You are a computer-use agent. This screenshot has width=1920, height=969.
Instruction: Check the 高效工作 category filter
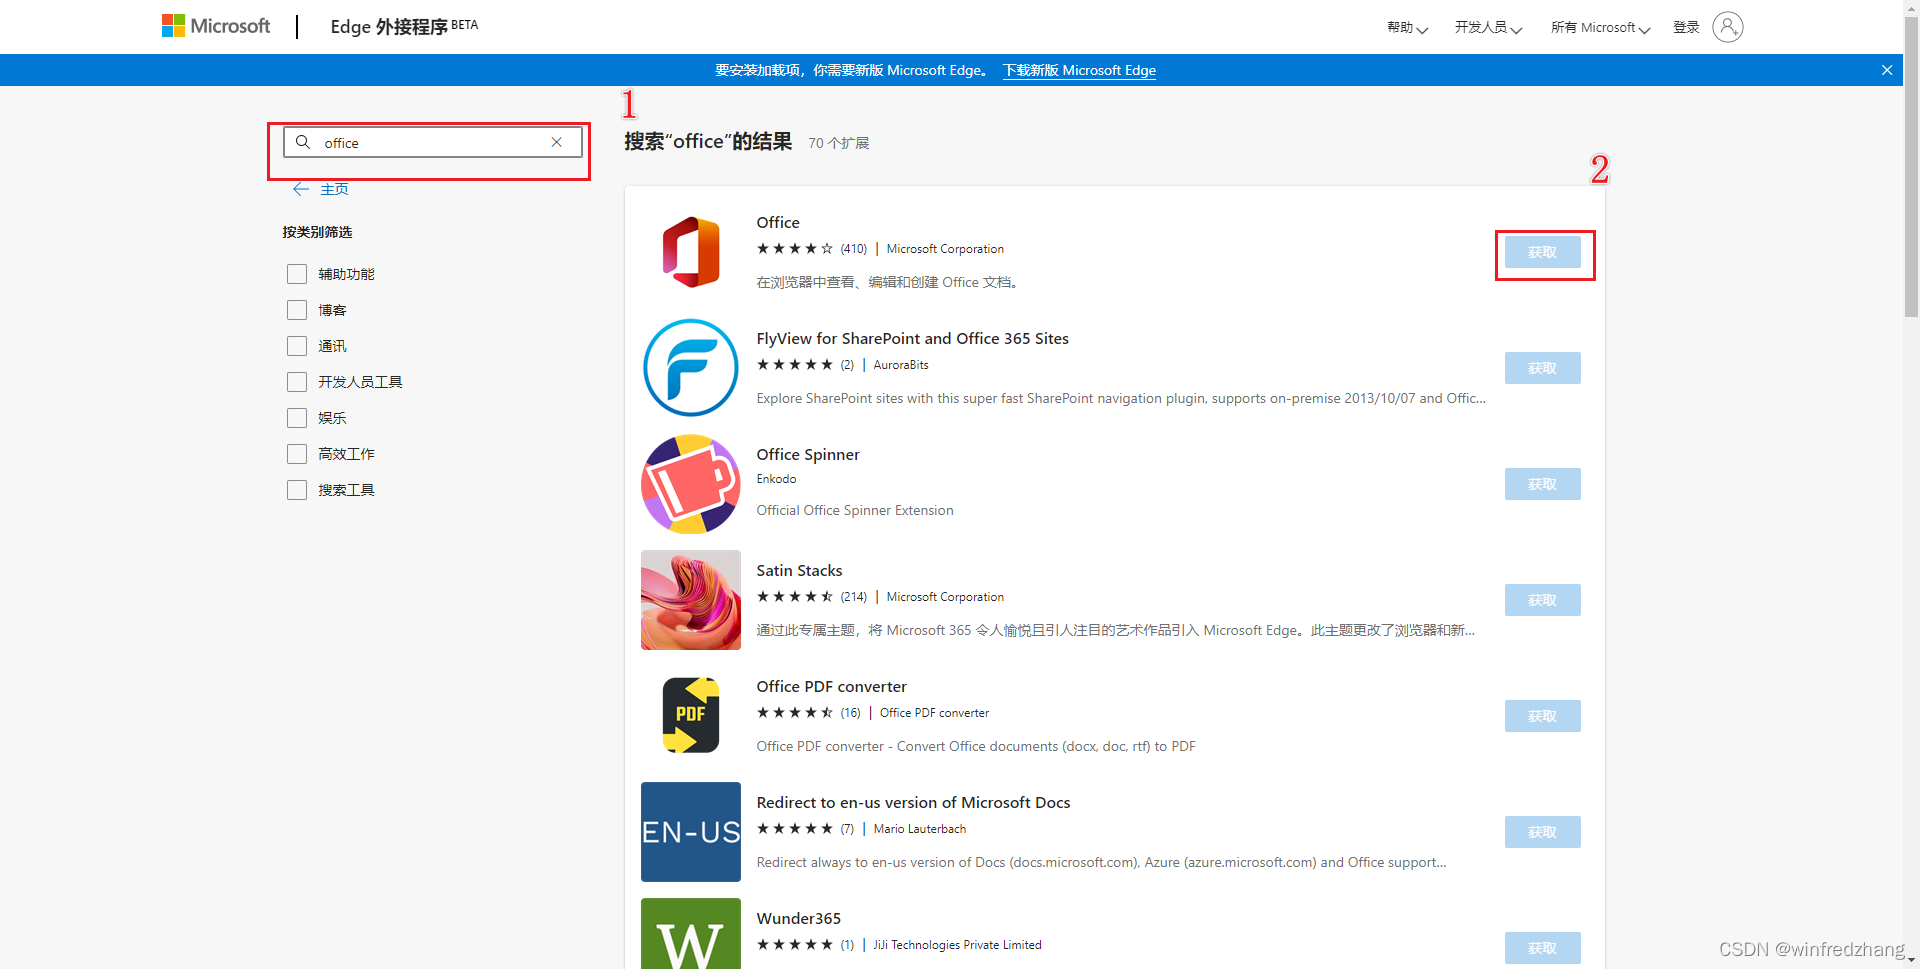click(x=297, y=454)
